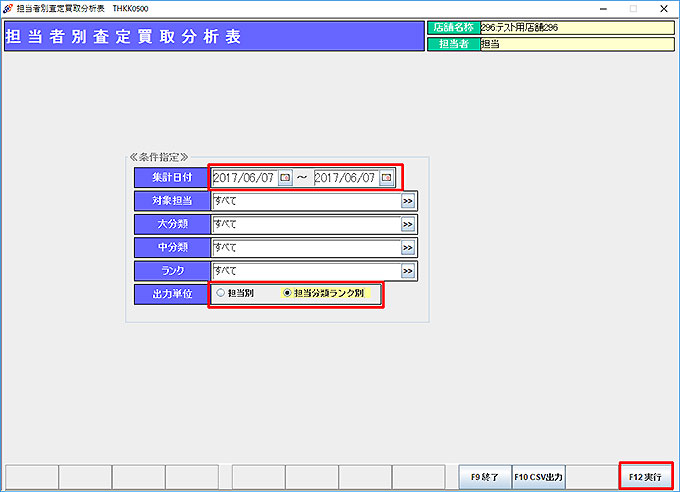Click the 集計日付 label
This screenshot has height=492, width=680.
tap(172, 177)
